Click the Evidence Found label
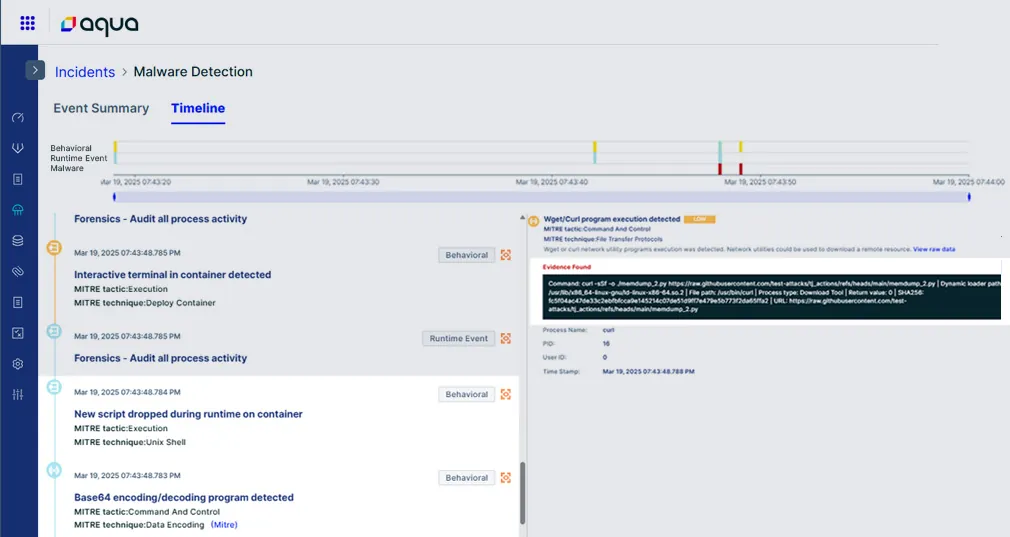This screenshot has height=537, width=1010. tap(566, 267)
